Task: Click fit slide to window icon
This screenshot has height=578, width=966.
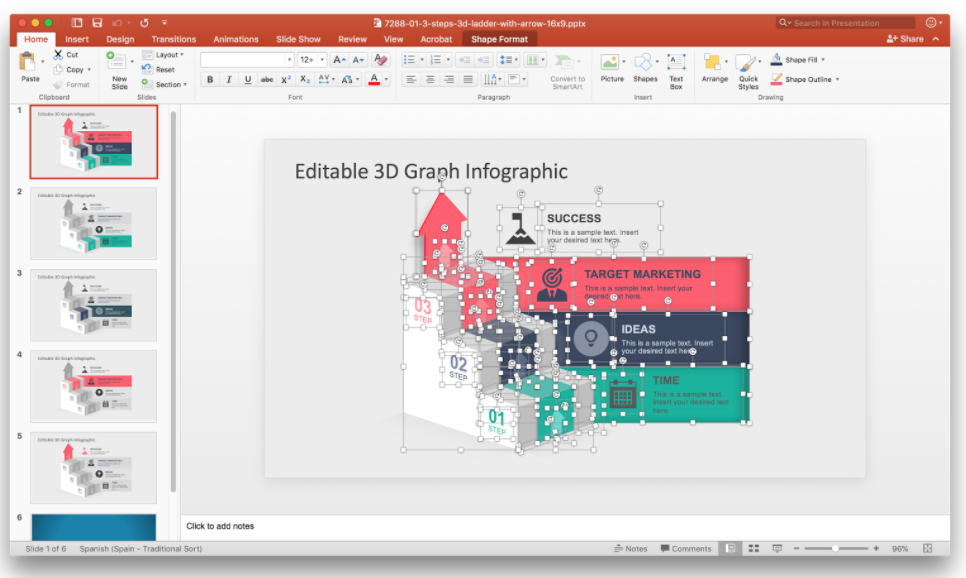Action: [x=928, y=548]
